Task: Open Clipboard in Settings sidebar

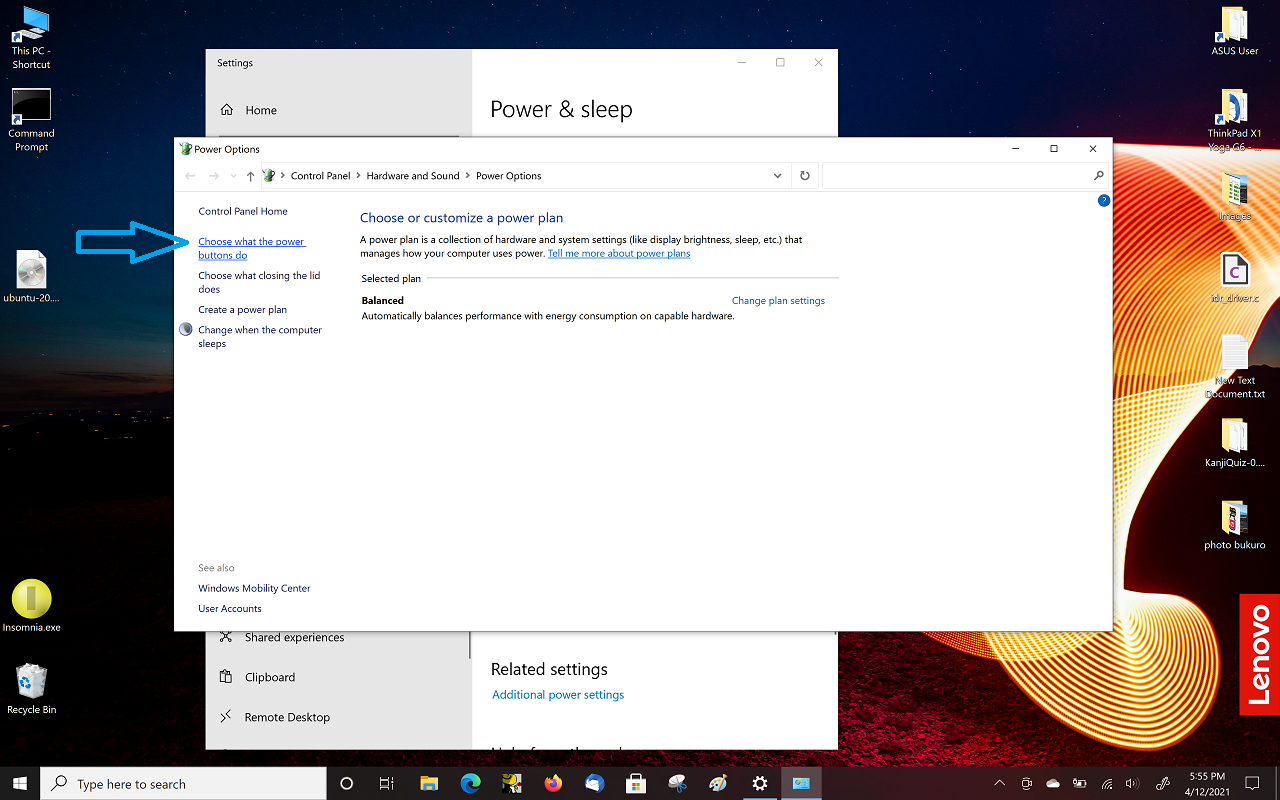Action: point(270,677)
